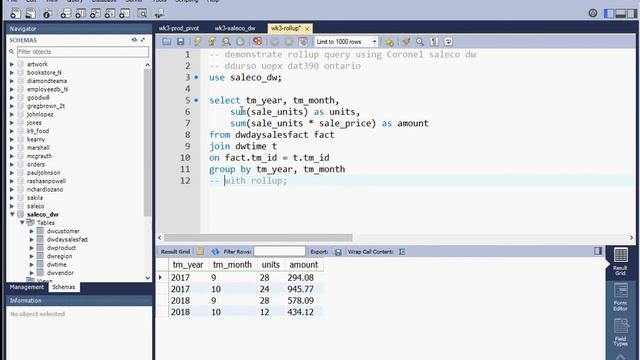The image size is (640, 360).
Task: Open the Field Types side panel
Action: click(x=620, y=333)
